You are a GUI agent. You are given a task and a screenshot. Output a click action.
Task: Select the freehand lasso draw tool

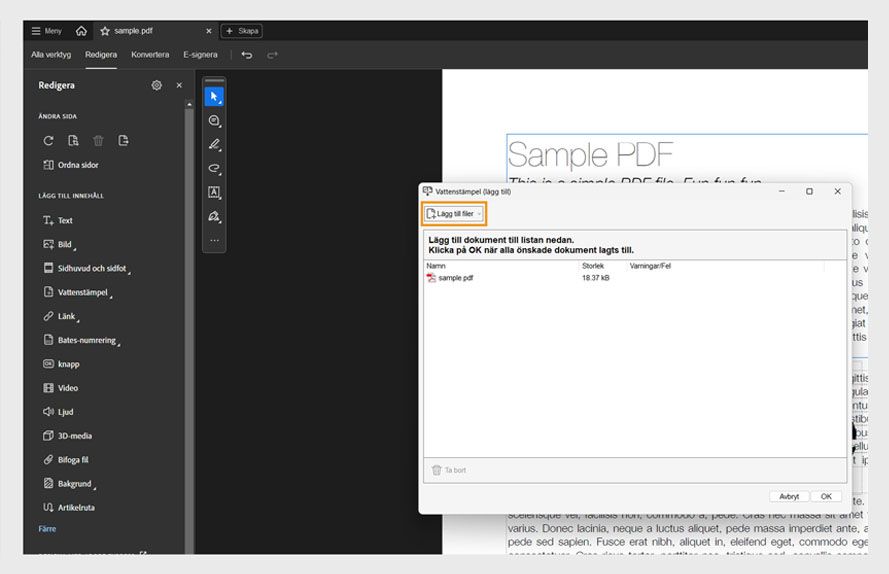point(214,168)
